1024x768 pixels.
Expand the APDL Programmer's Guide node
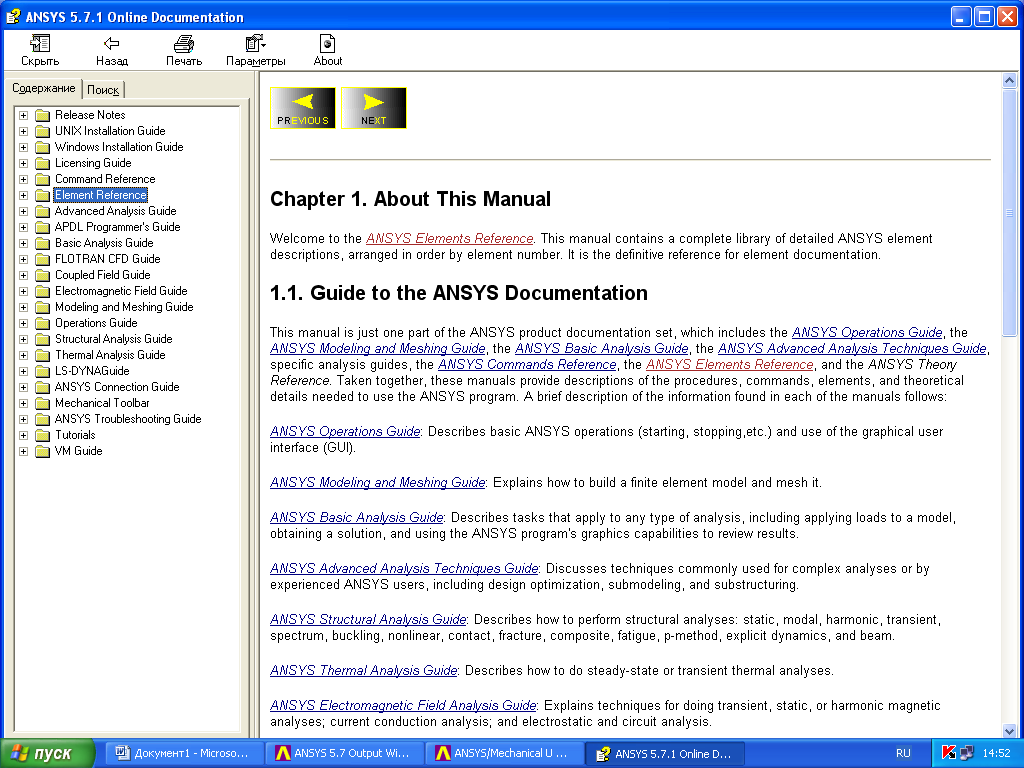[24, 227]
